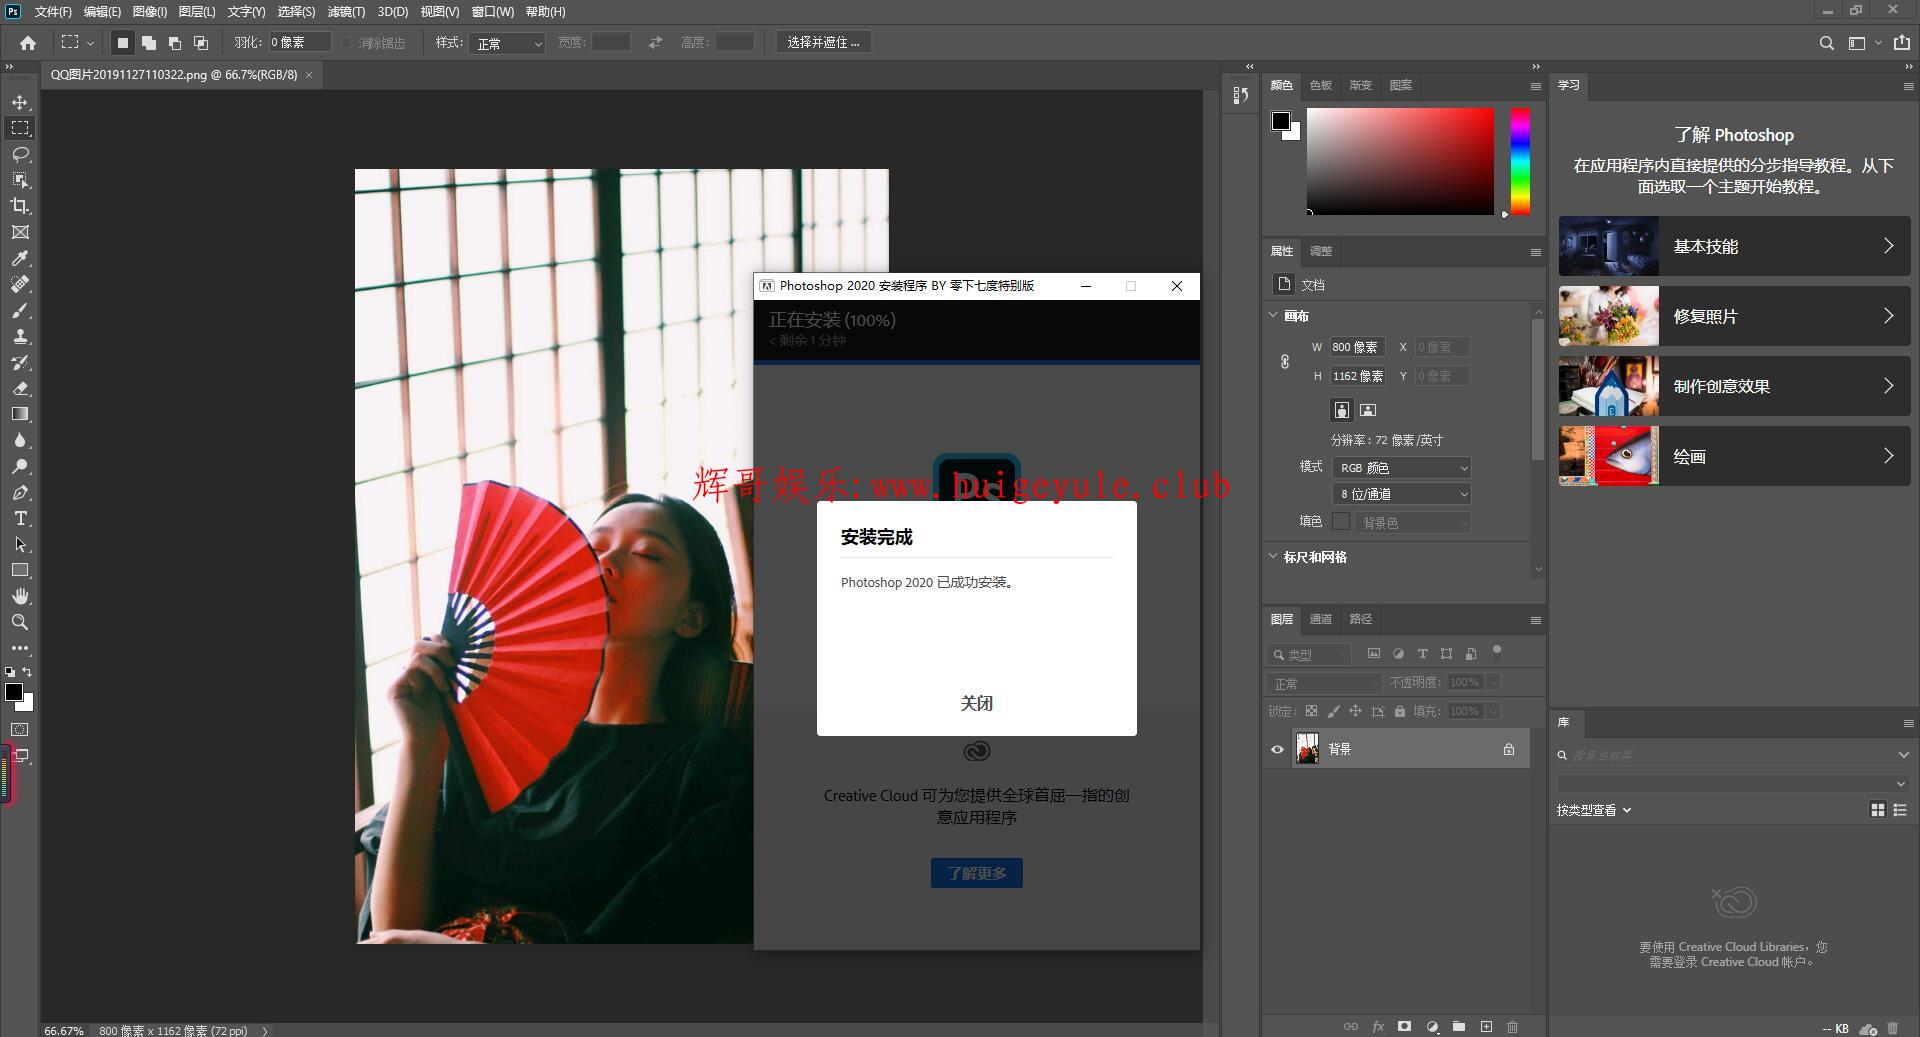Toggle the link width and height icon
Image resolution: width=1920 pixels, height=1037 pixels.
click(1285, 361)
